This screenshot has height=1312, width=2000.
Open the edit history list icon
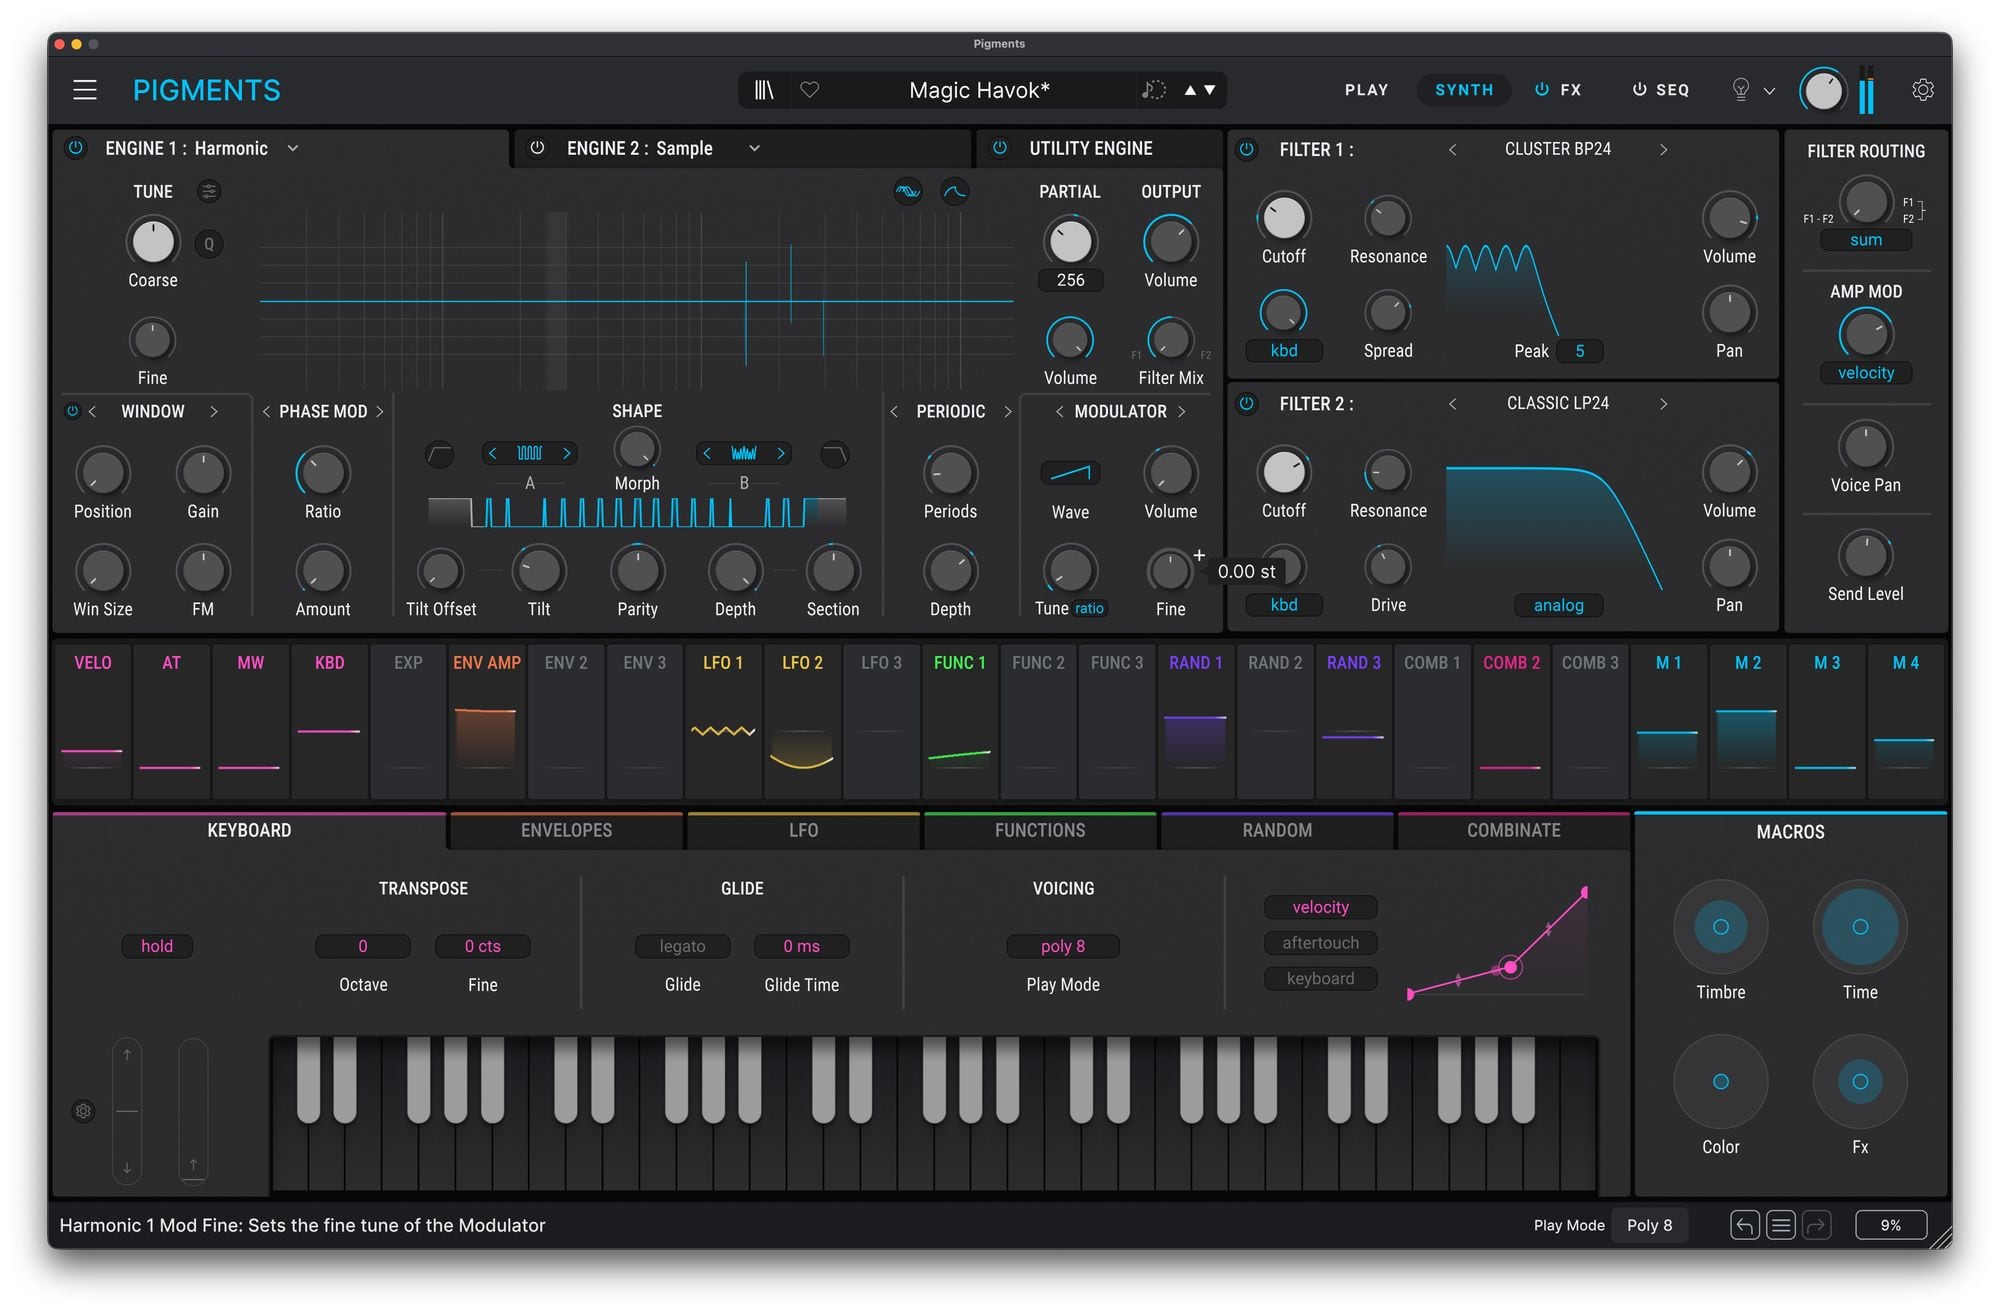(x=1780, y=1225)
